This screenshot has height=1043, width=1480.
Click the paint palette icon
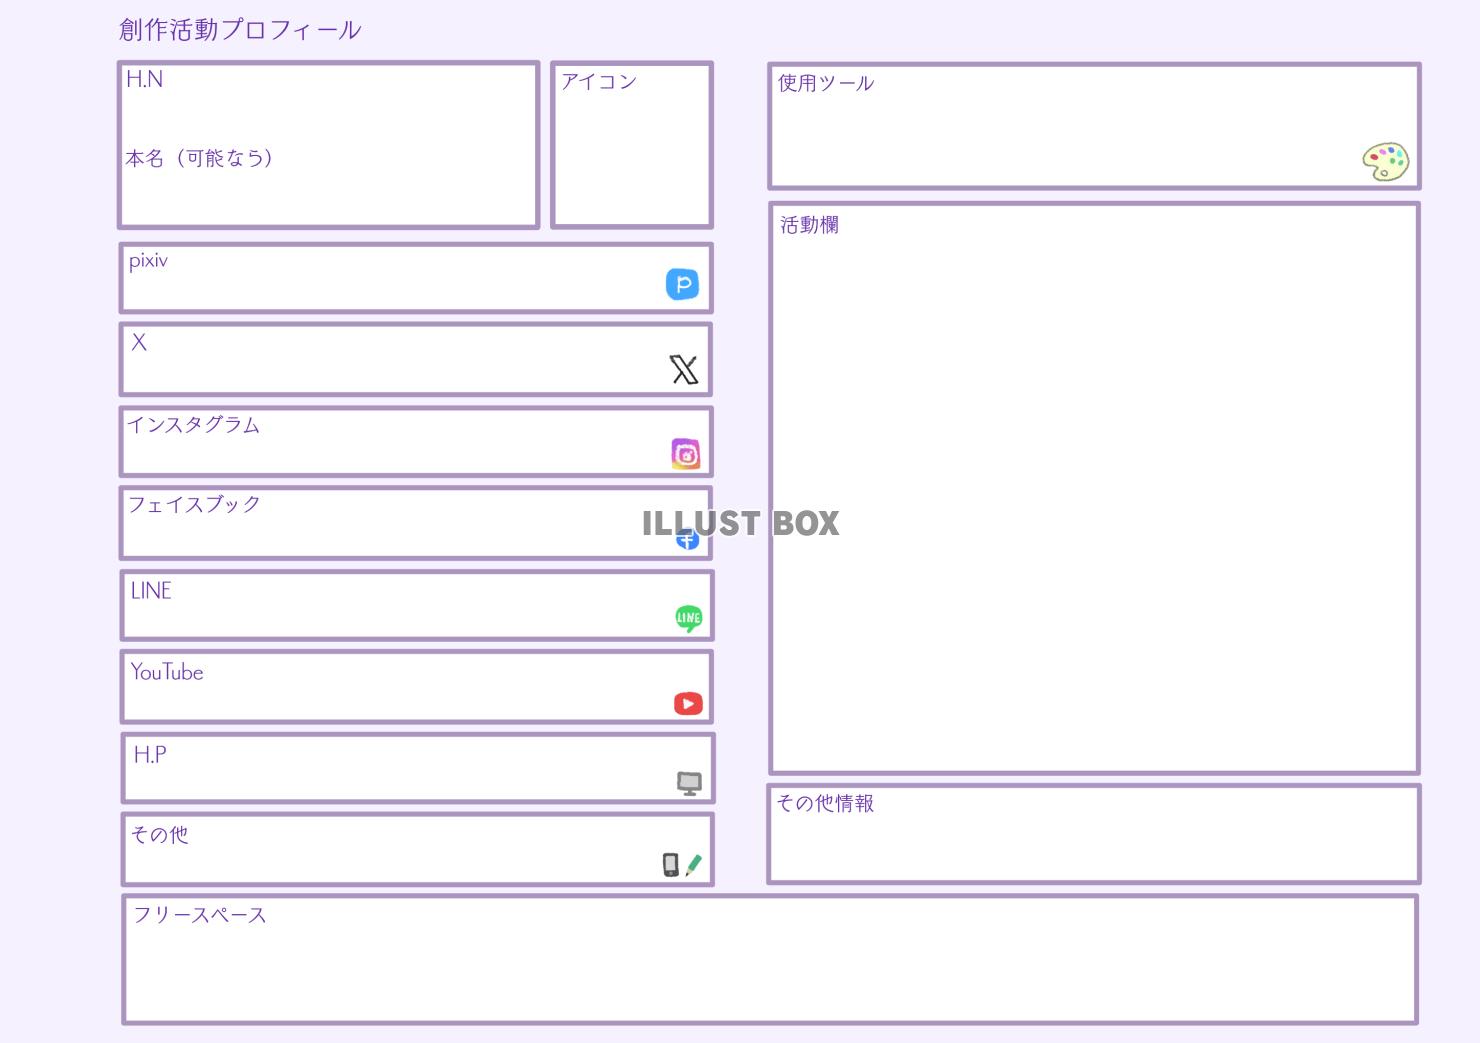pos(1385,162)
